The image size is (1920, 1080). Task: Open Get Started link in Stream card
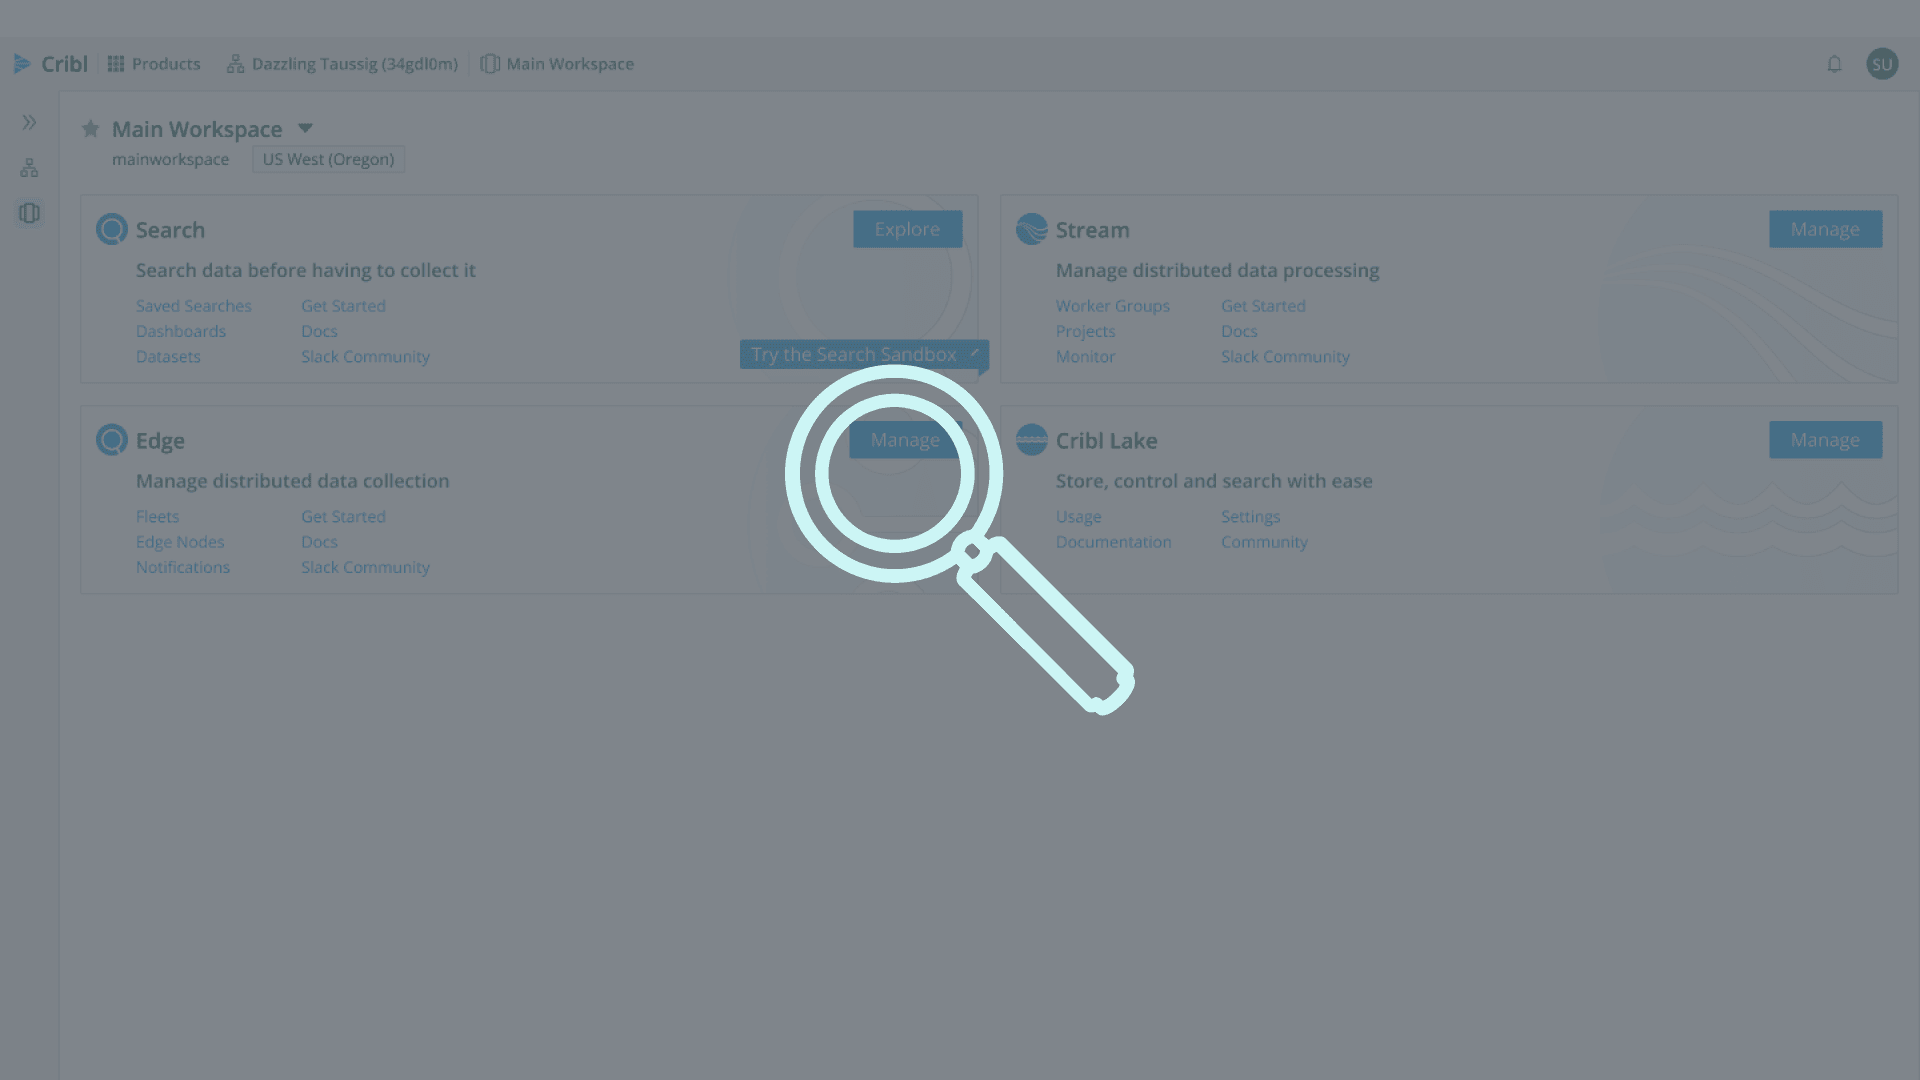pos(1263,306)
